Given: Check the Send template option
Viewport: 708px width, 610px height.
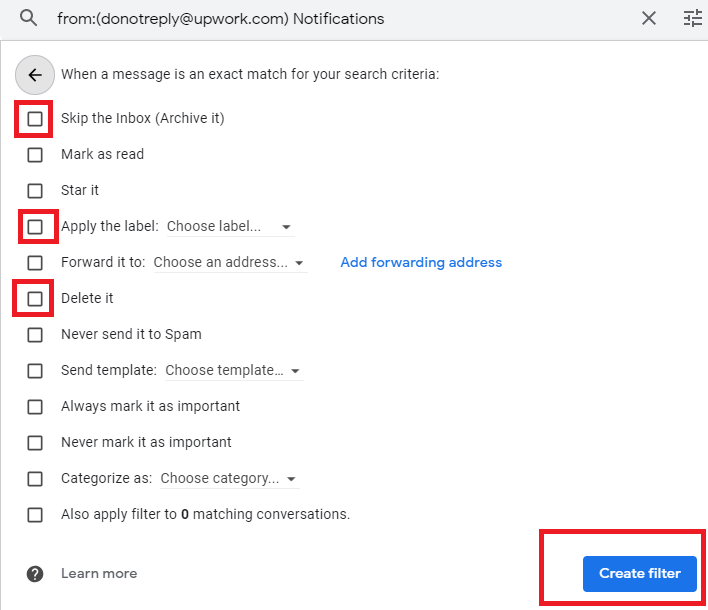Looking at the screenshot, I should tap(35, 371).
